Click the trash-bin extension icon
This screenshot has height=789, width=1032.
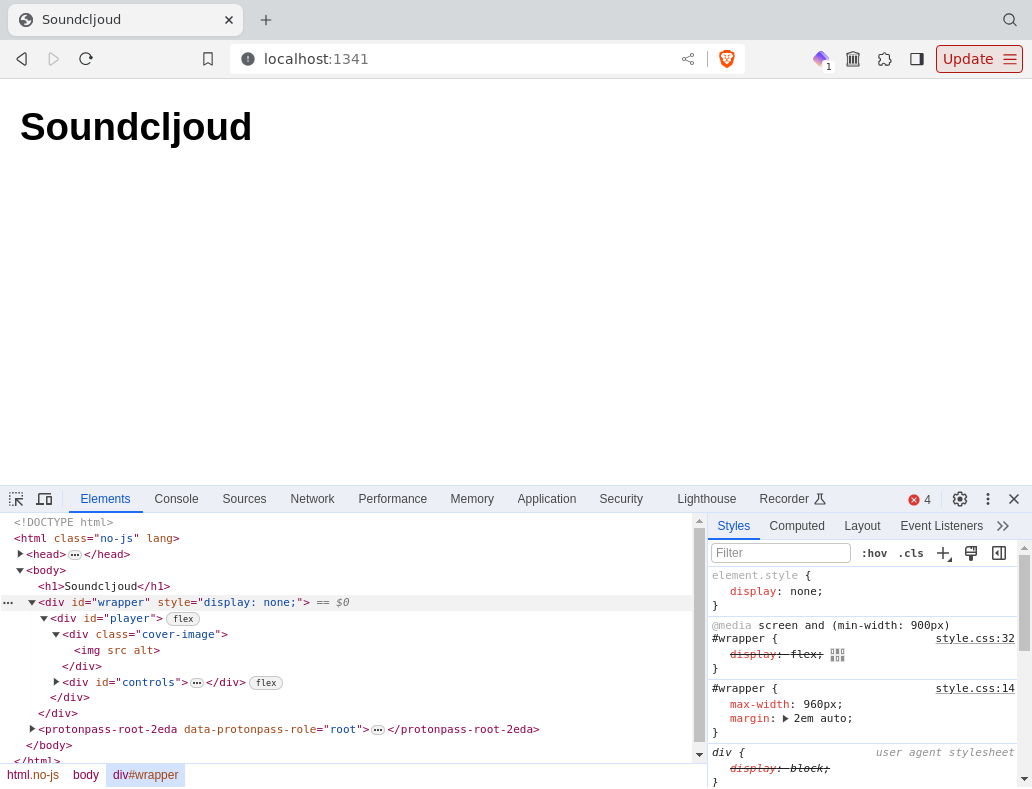(853, 59)
